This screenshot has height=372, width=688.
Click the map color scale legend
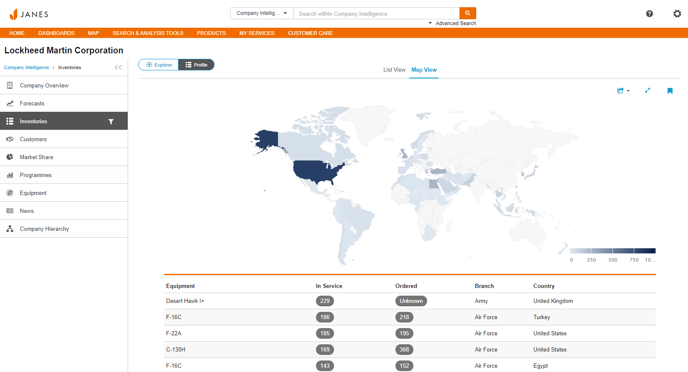[x=613, y=251]
